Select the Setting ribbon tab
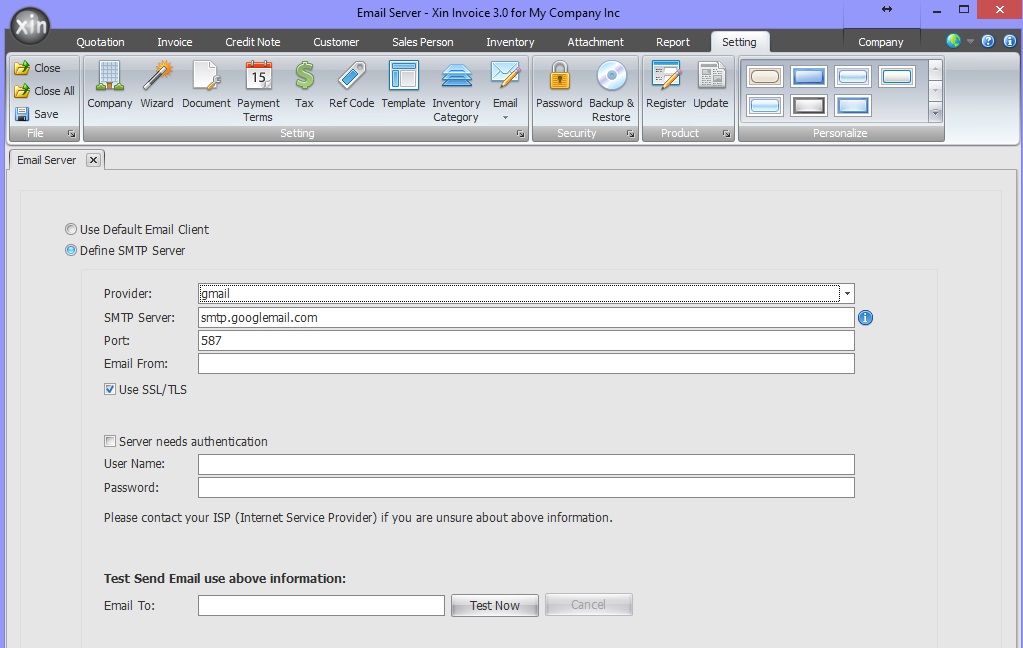This screenshot has height=648, width=1023. [x=739, y=42]
